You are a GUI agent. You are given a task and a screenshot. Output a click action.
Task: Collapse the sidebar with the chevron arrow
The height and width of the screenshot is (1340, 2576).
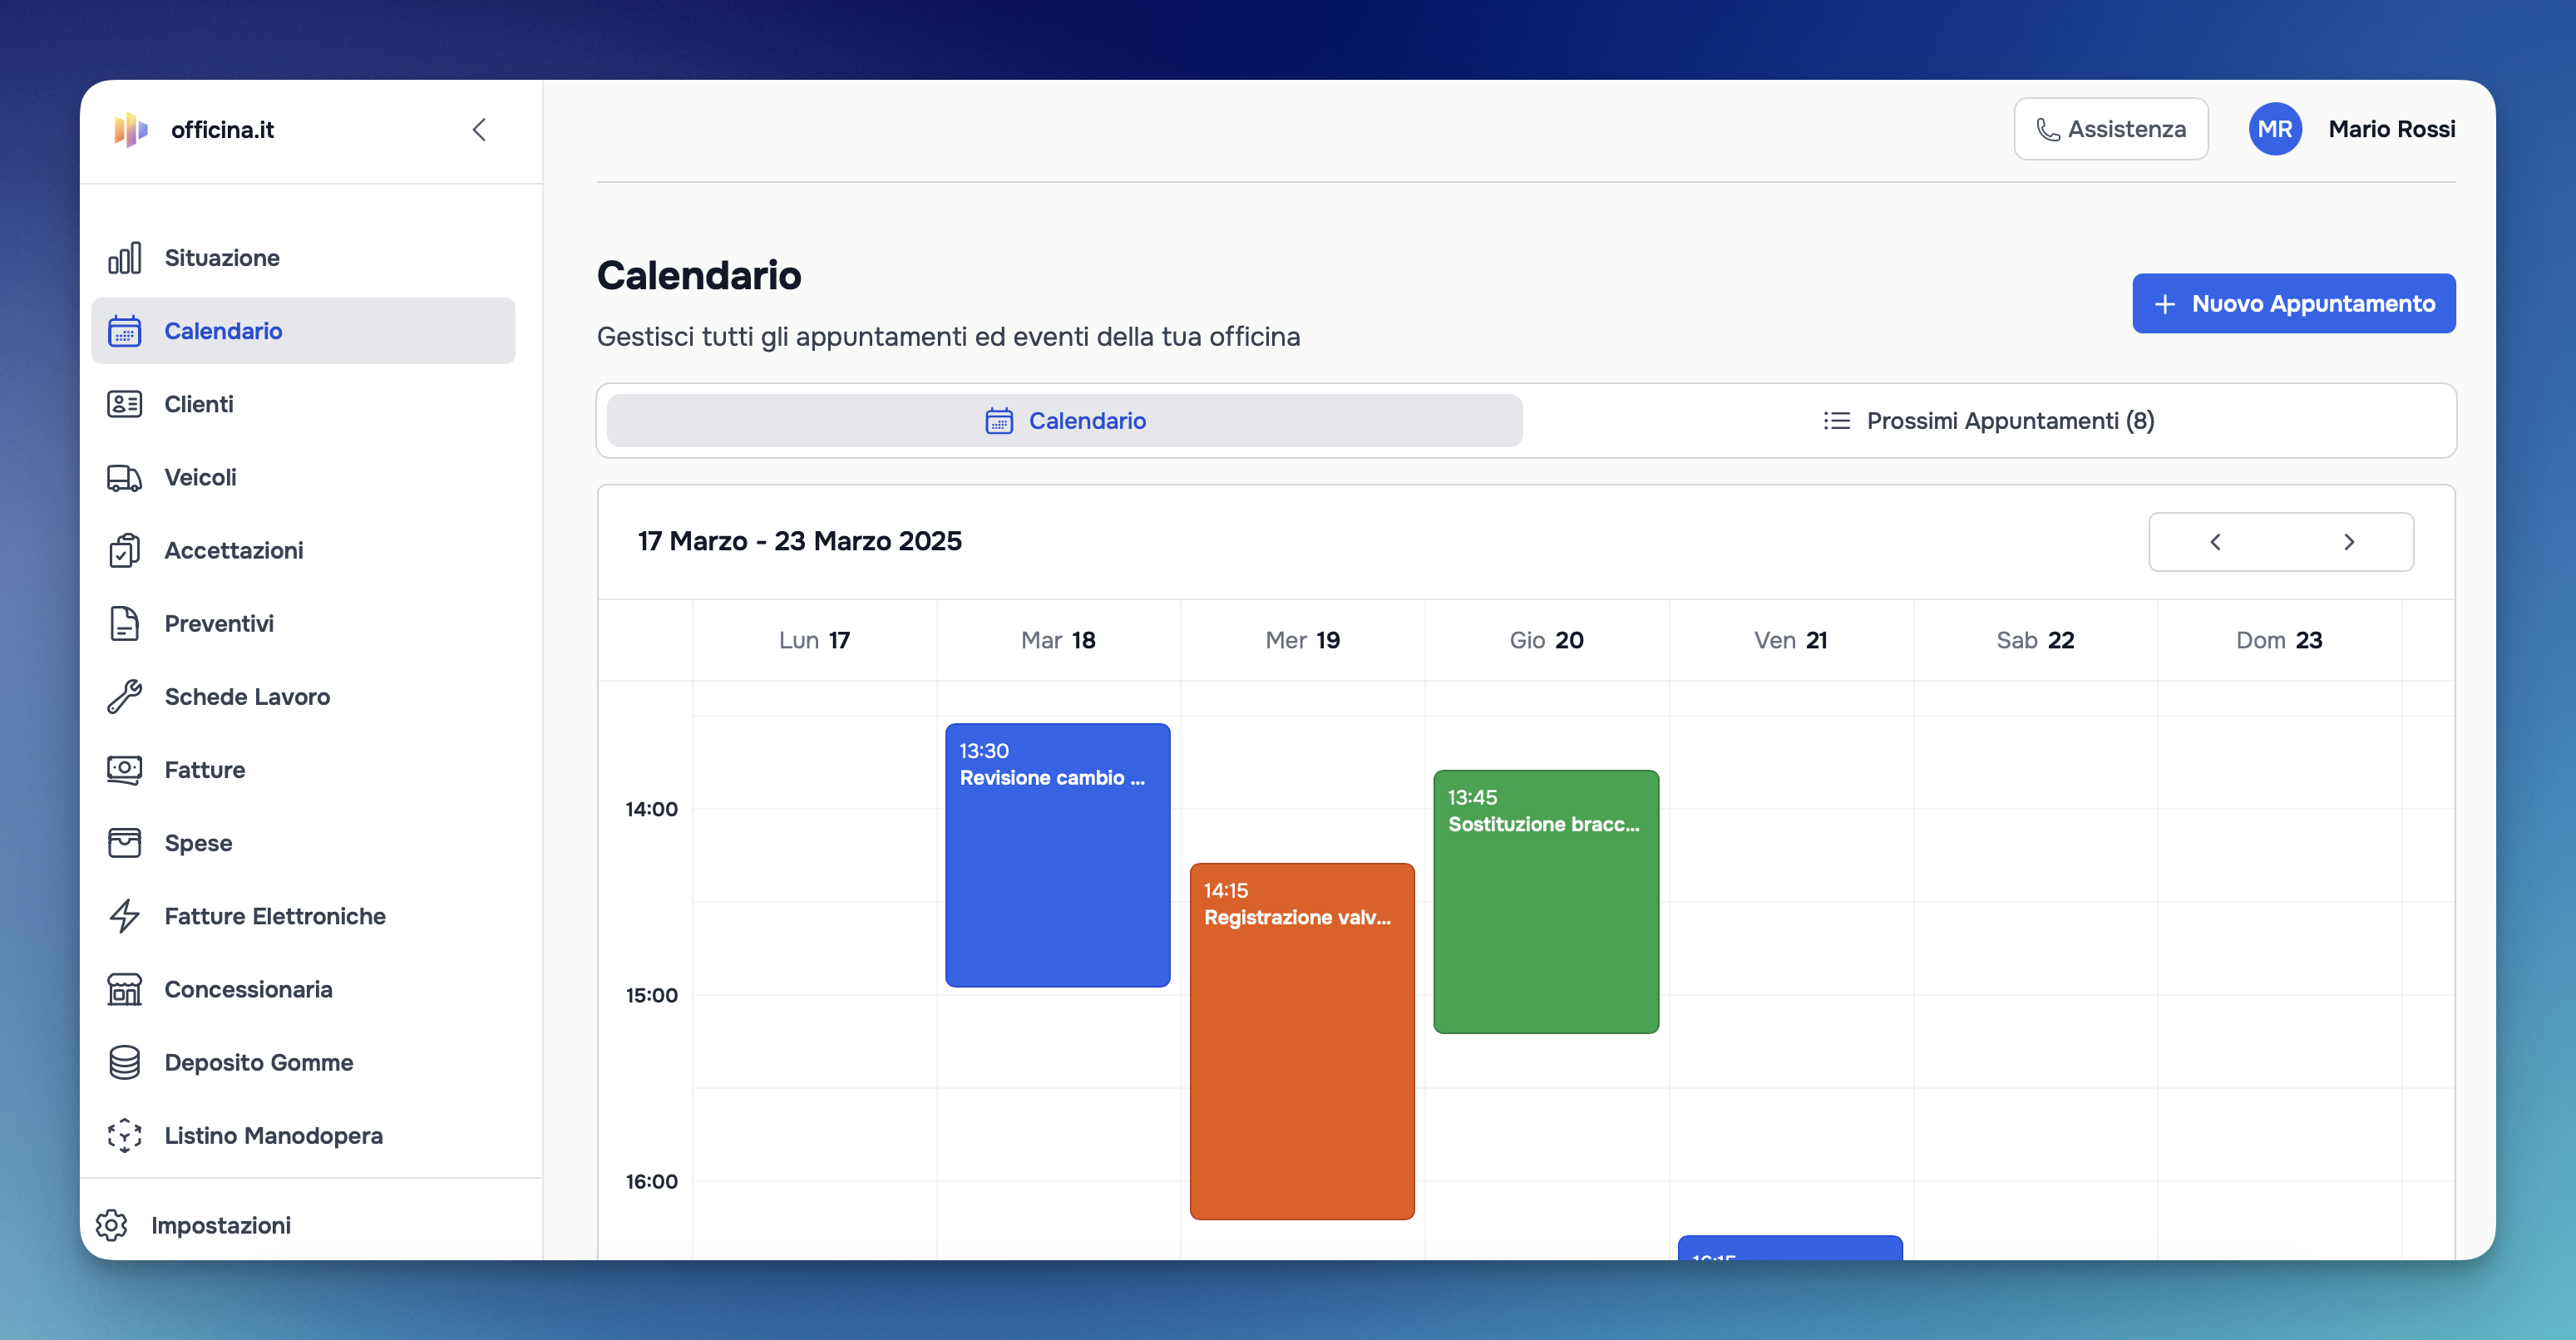pyautogui.click(x=479, y=129)
